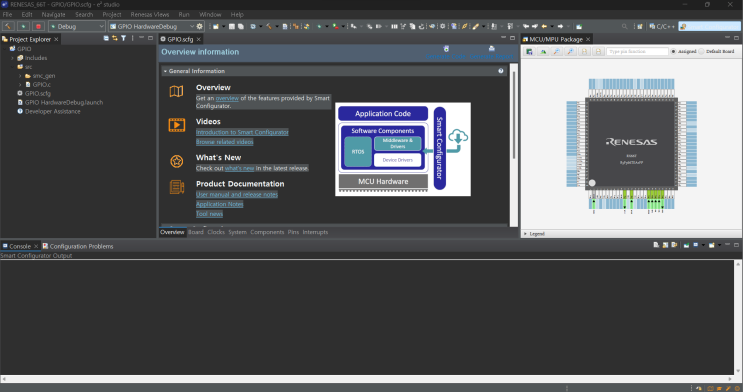
Task: Open the what's new link
Action: click(x=239, y=168)
